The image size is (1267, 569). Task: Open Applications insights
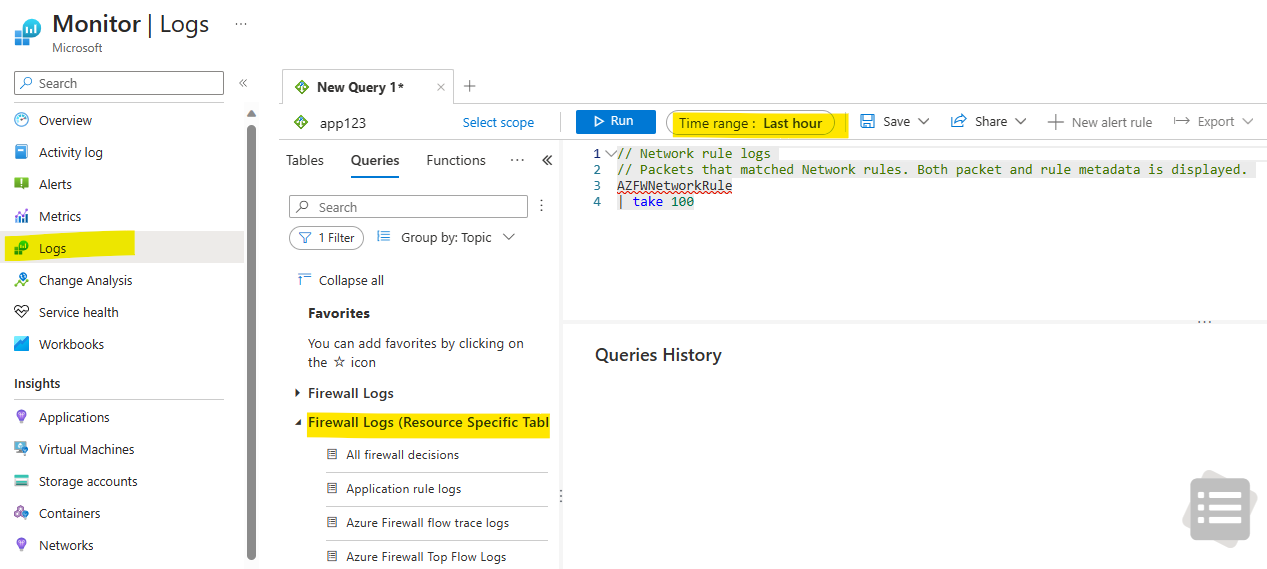pos(74,417)
